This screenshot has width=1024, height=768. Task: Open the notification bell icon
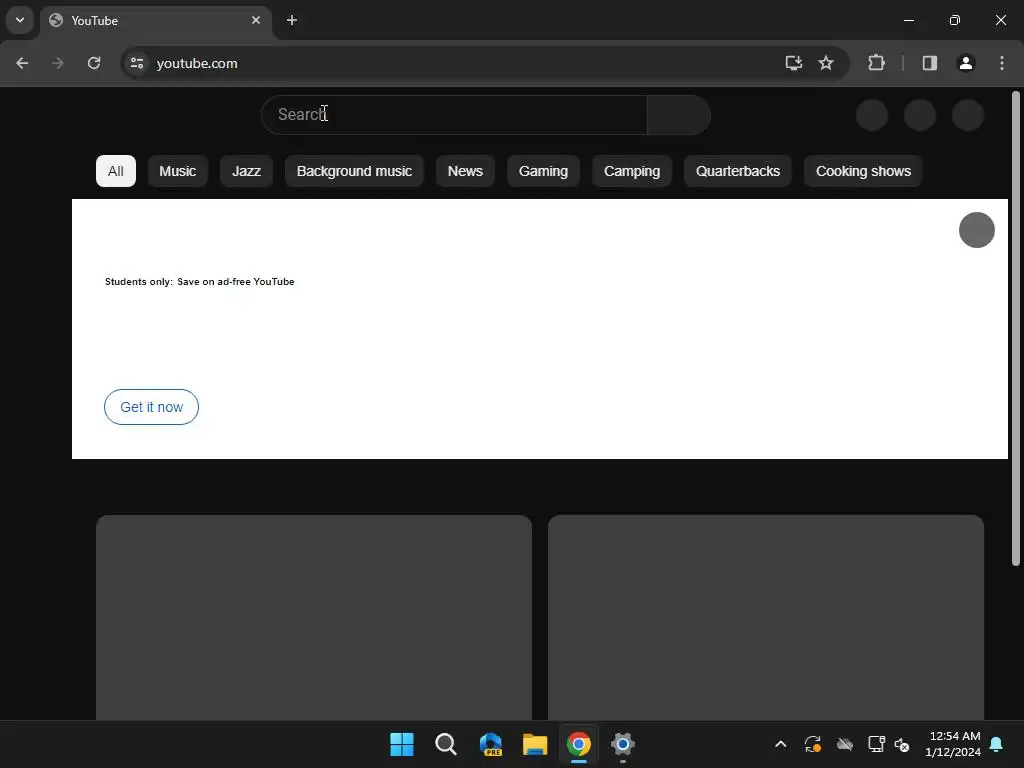point(997,744)
